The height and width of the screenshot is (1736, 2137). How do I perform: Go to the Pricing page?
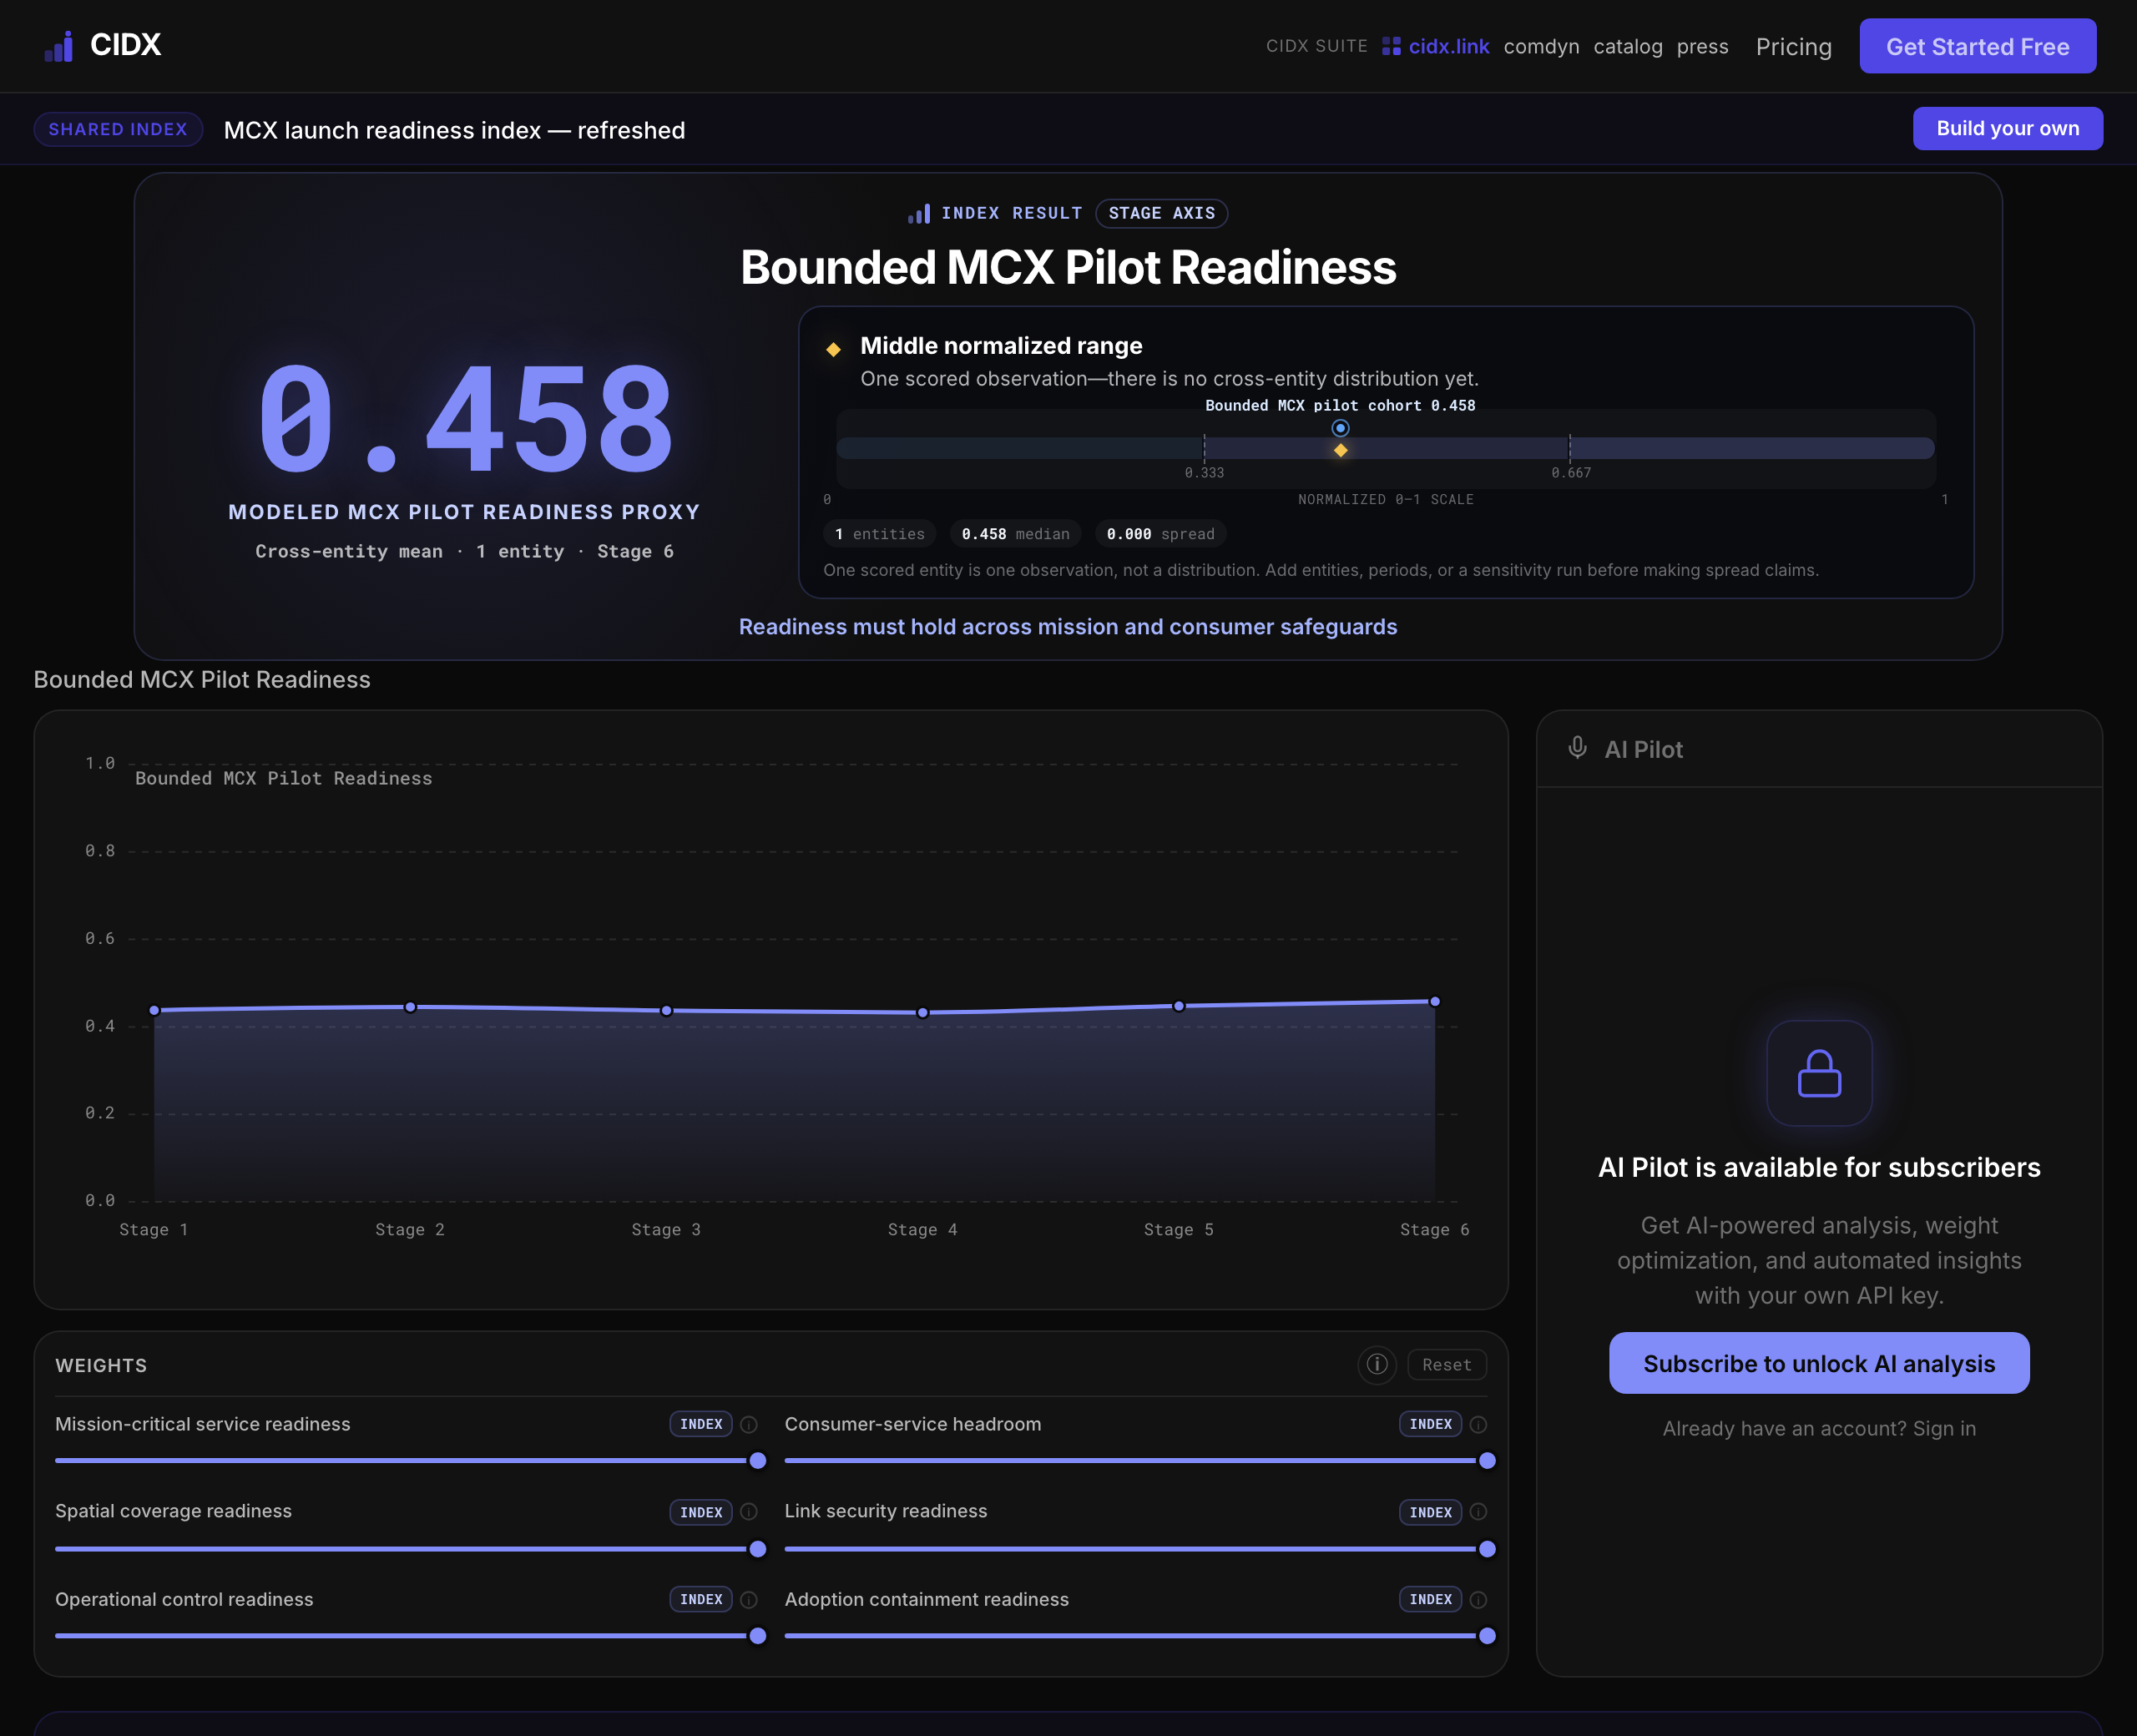click(1793, 46)
